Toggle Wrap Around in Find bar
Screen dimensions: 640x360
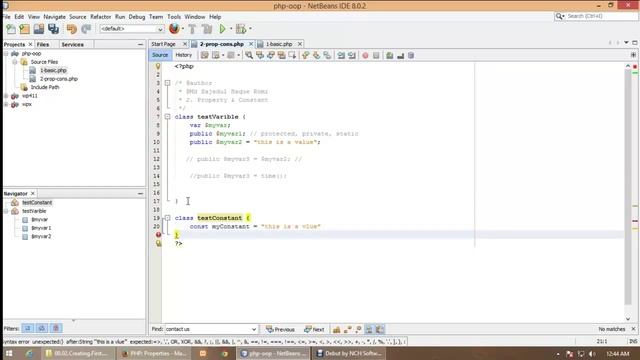(380, 329)
